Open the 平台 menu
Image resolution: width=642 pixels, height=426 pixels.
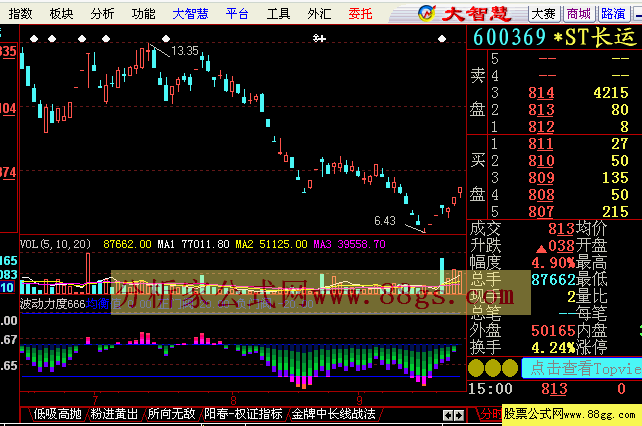(x=237, y=14)
